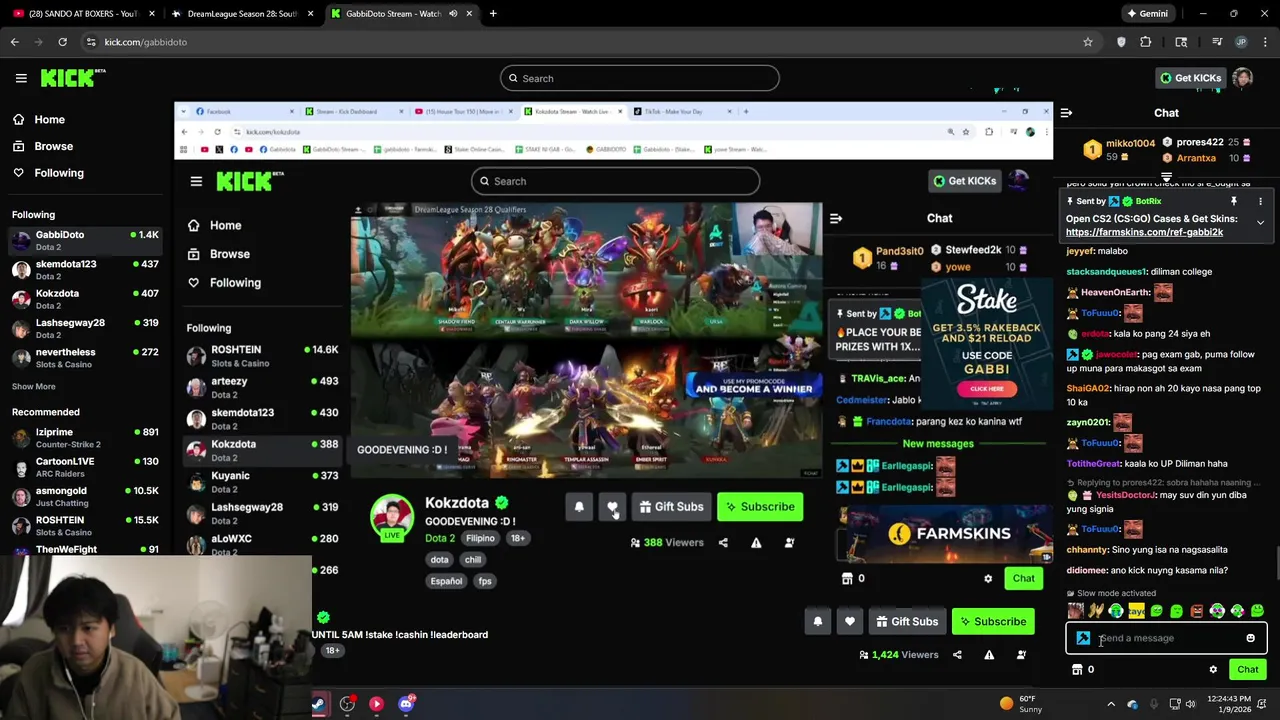The height and width of the screenshot is (720, 1280).
Task: Open a new browser tab
Action: pos(493,14)
